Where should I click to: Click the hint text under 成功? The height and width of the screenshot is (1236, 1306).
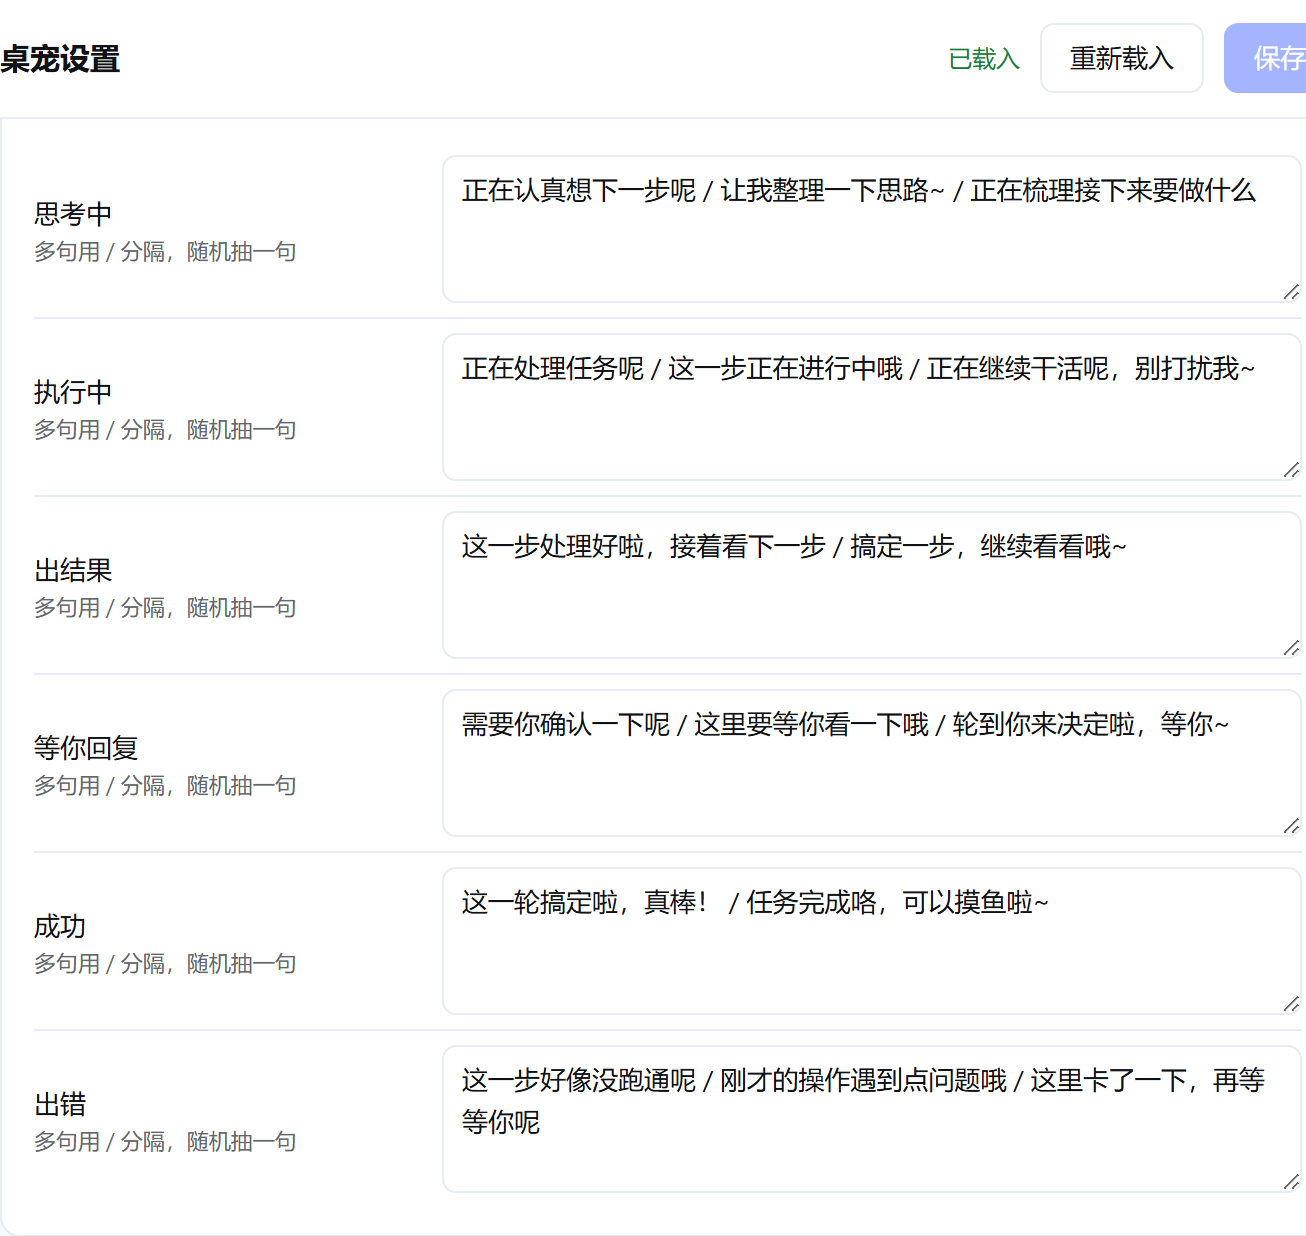click(x=165, y=964)
